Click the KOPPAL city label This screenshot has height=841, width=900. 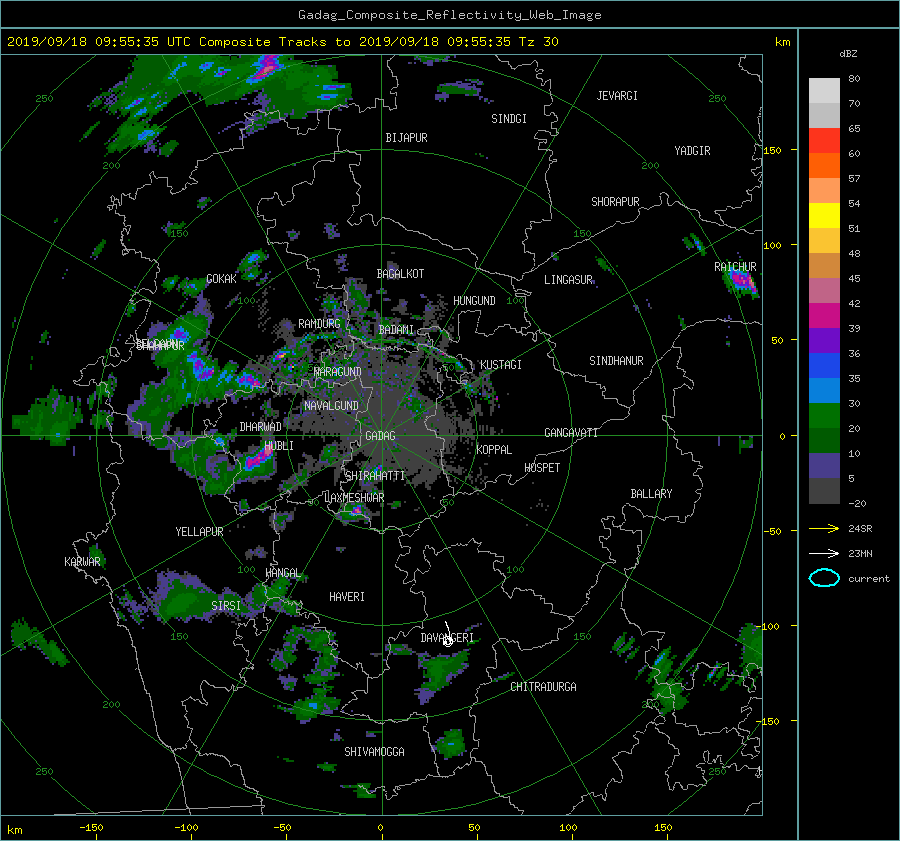pyautogui.click(x=494, y=449)
